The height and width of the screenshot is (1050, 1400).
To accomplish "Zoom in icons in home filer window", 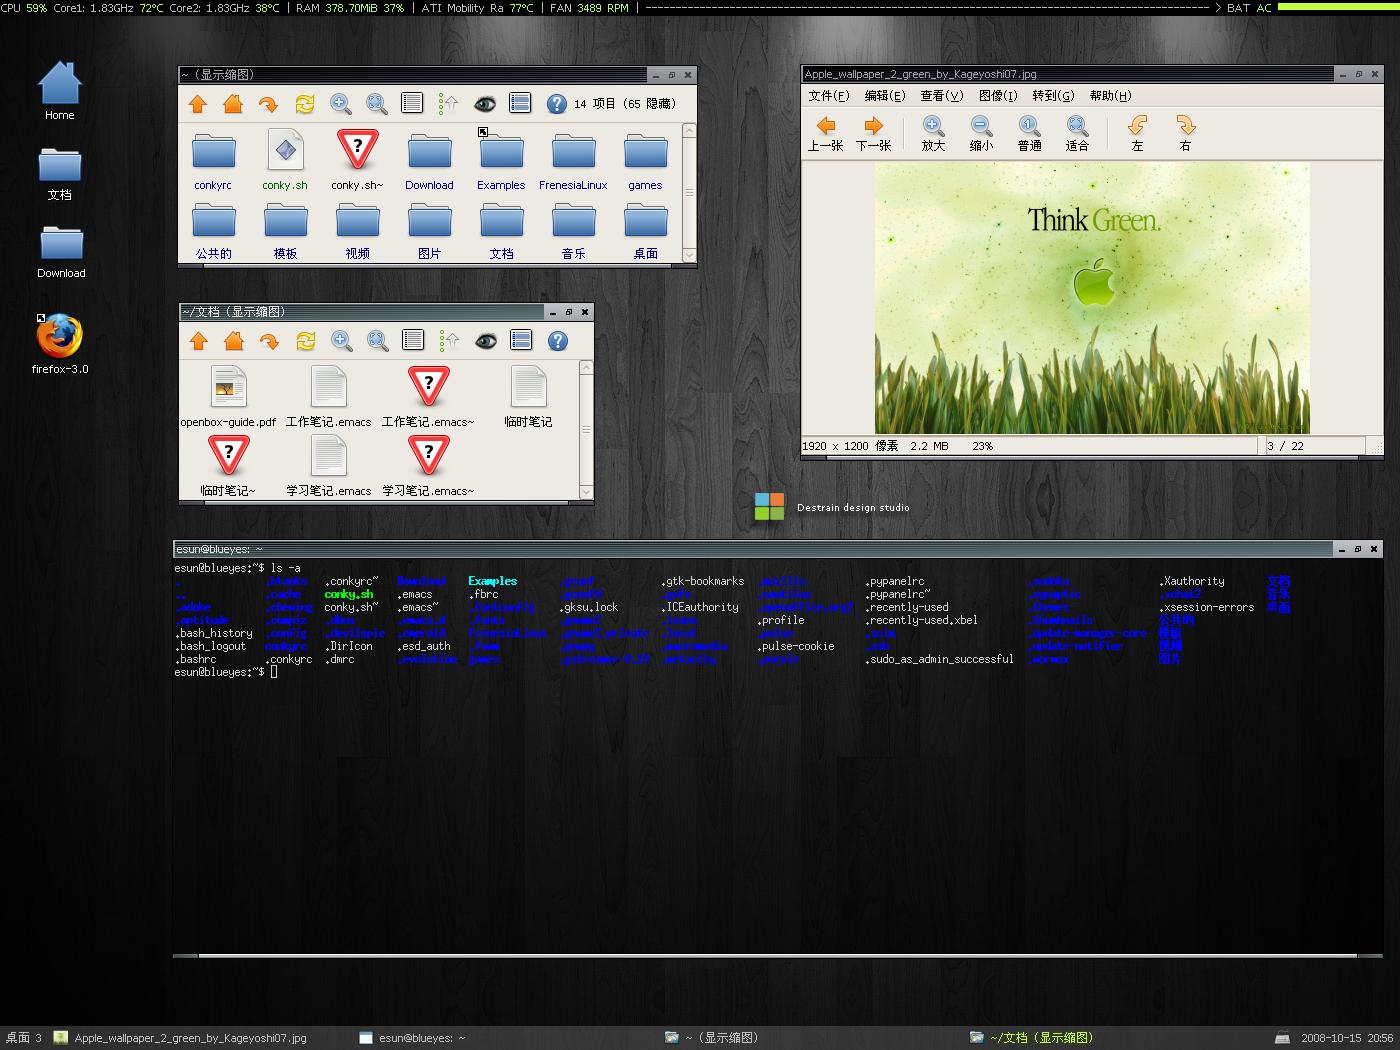I will pyautogui.click(x=341, y=104).
